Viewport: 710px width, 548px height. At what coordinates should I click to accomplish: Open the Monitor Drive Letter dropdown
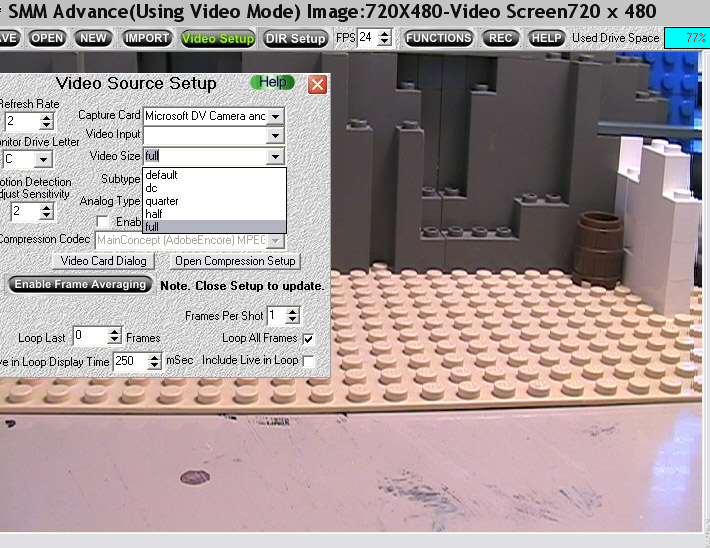(43, 159)
